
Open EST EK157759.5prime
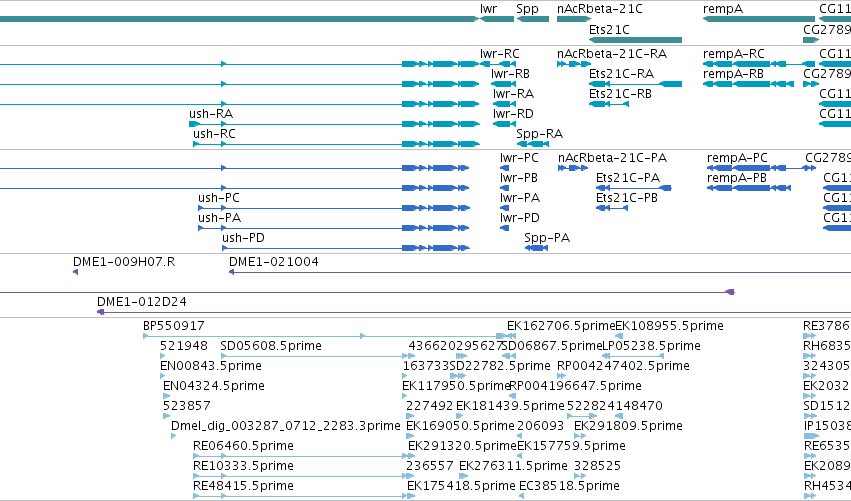(571, 446)
